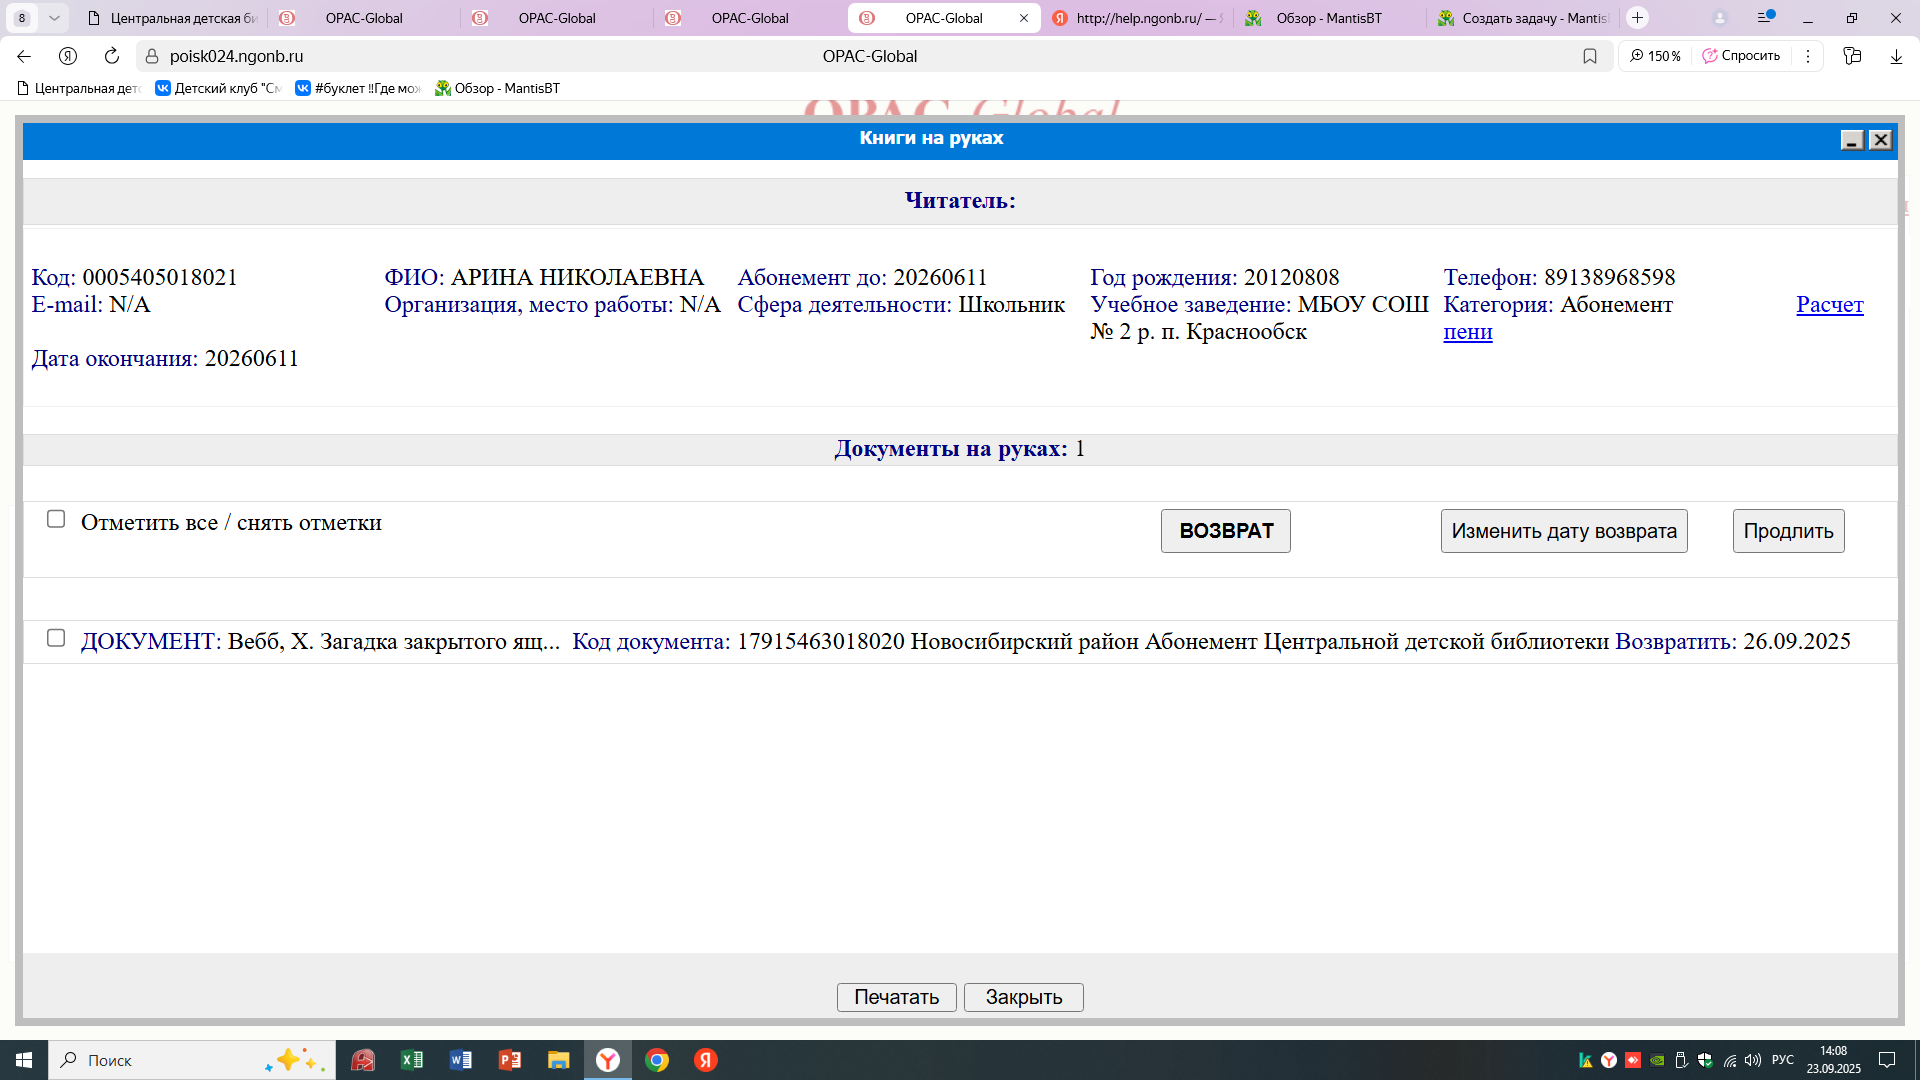Open Google Chrome from the taskbar
This screenshot has width=1920, height=1080.
(657, 1060)
